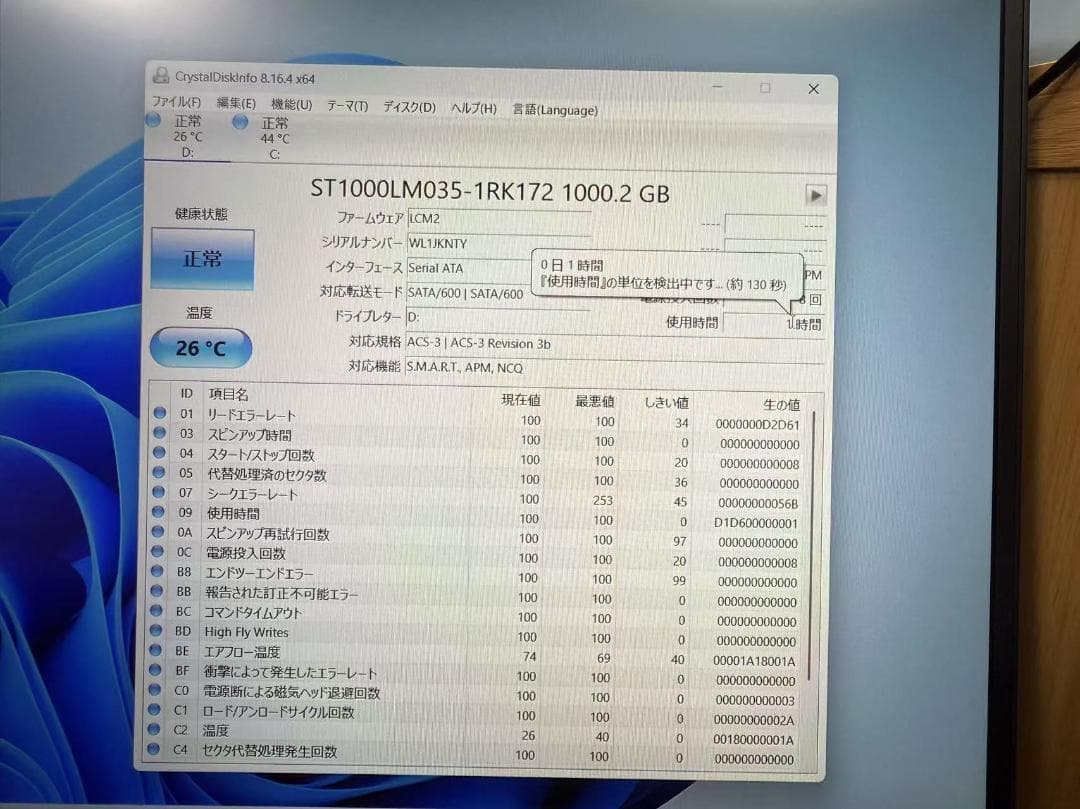The width and height of the screenshot is (1080, 809).
Task: Click the 正常 health status button
Action: click(202, 258)
